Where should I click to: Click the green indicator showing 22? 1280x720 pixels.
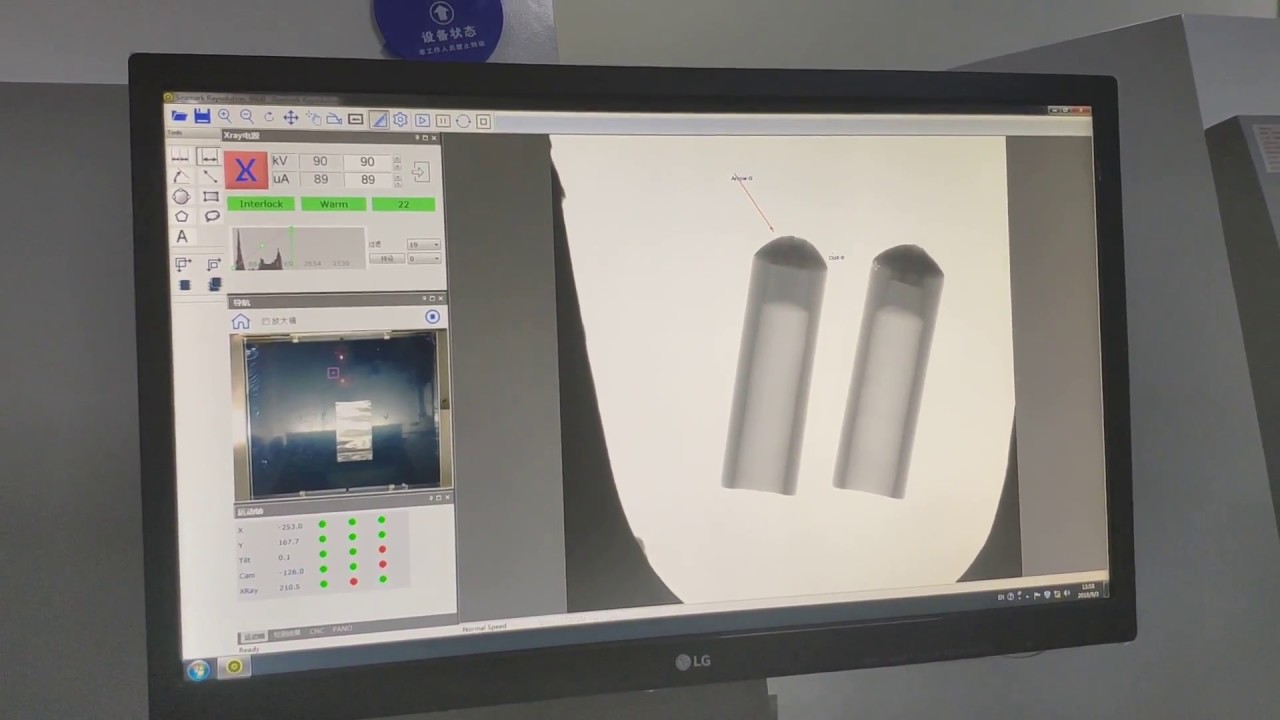click(x=403, y=204)
